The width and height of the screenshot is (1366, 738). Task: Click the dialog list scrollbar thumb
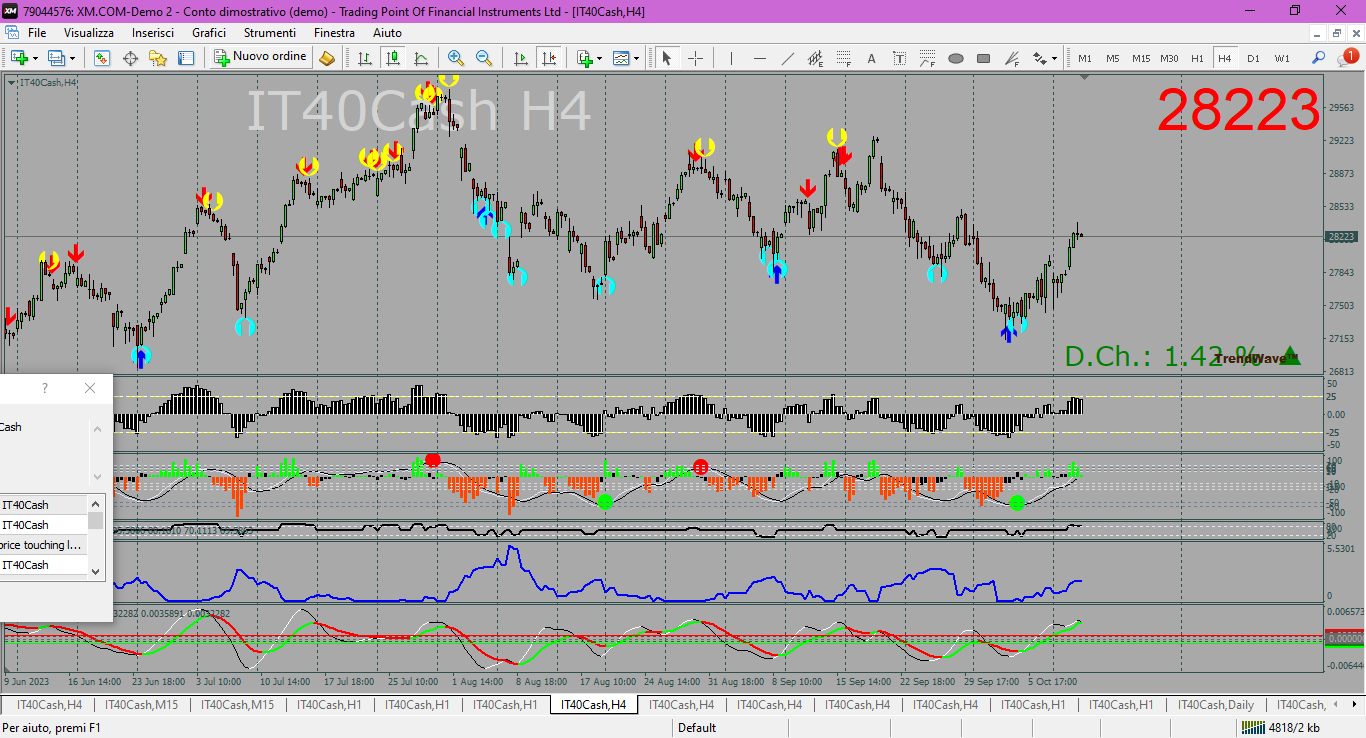tap(96, 520)
